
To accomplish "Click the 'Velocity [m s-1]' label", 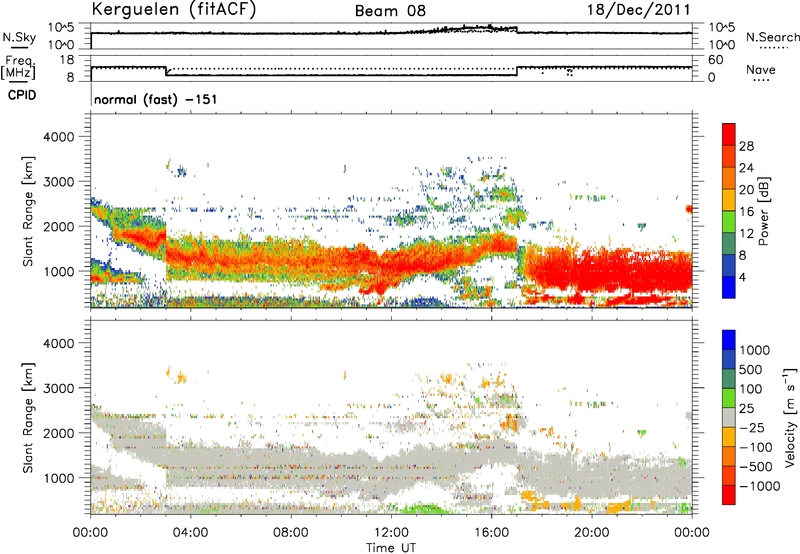I will click(x=790, y=417).
